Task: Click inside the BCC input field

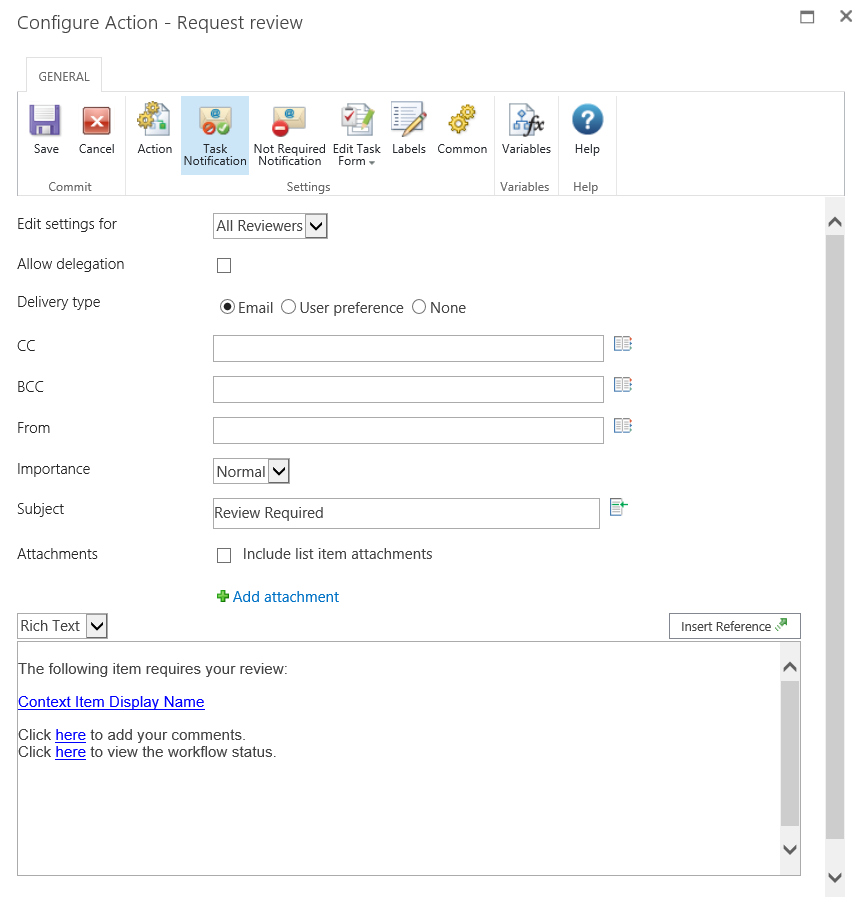Action: (x=408, y=390)
